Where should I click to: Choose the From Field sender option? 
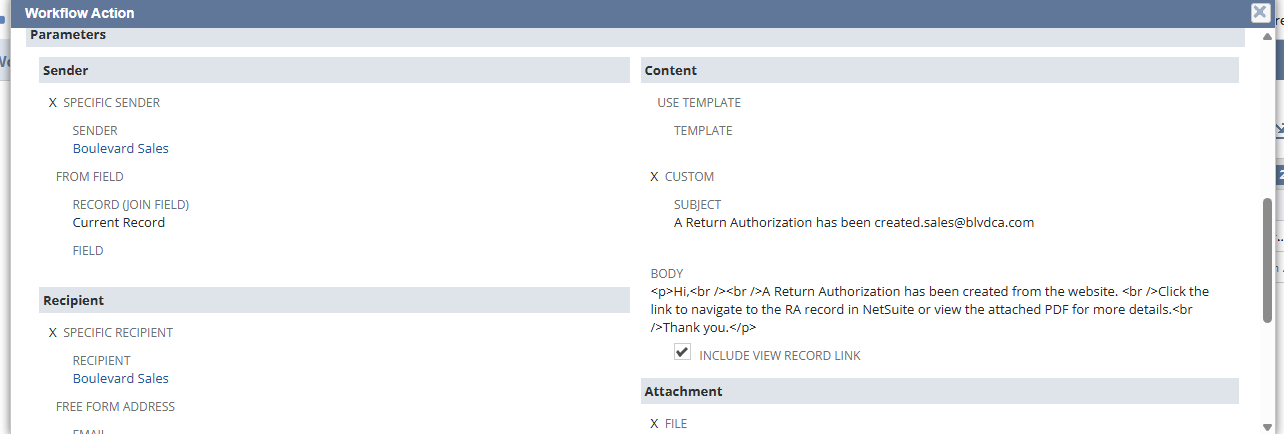89,177
